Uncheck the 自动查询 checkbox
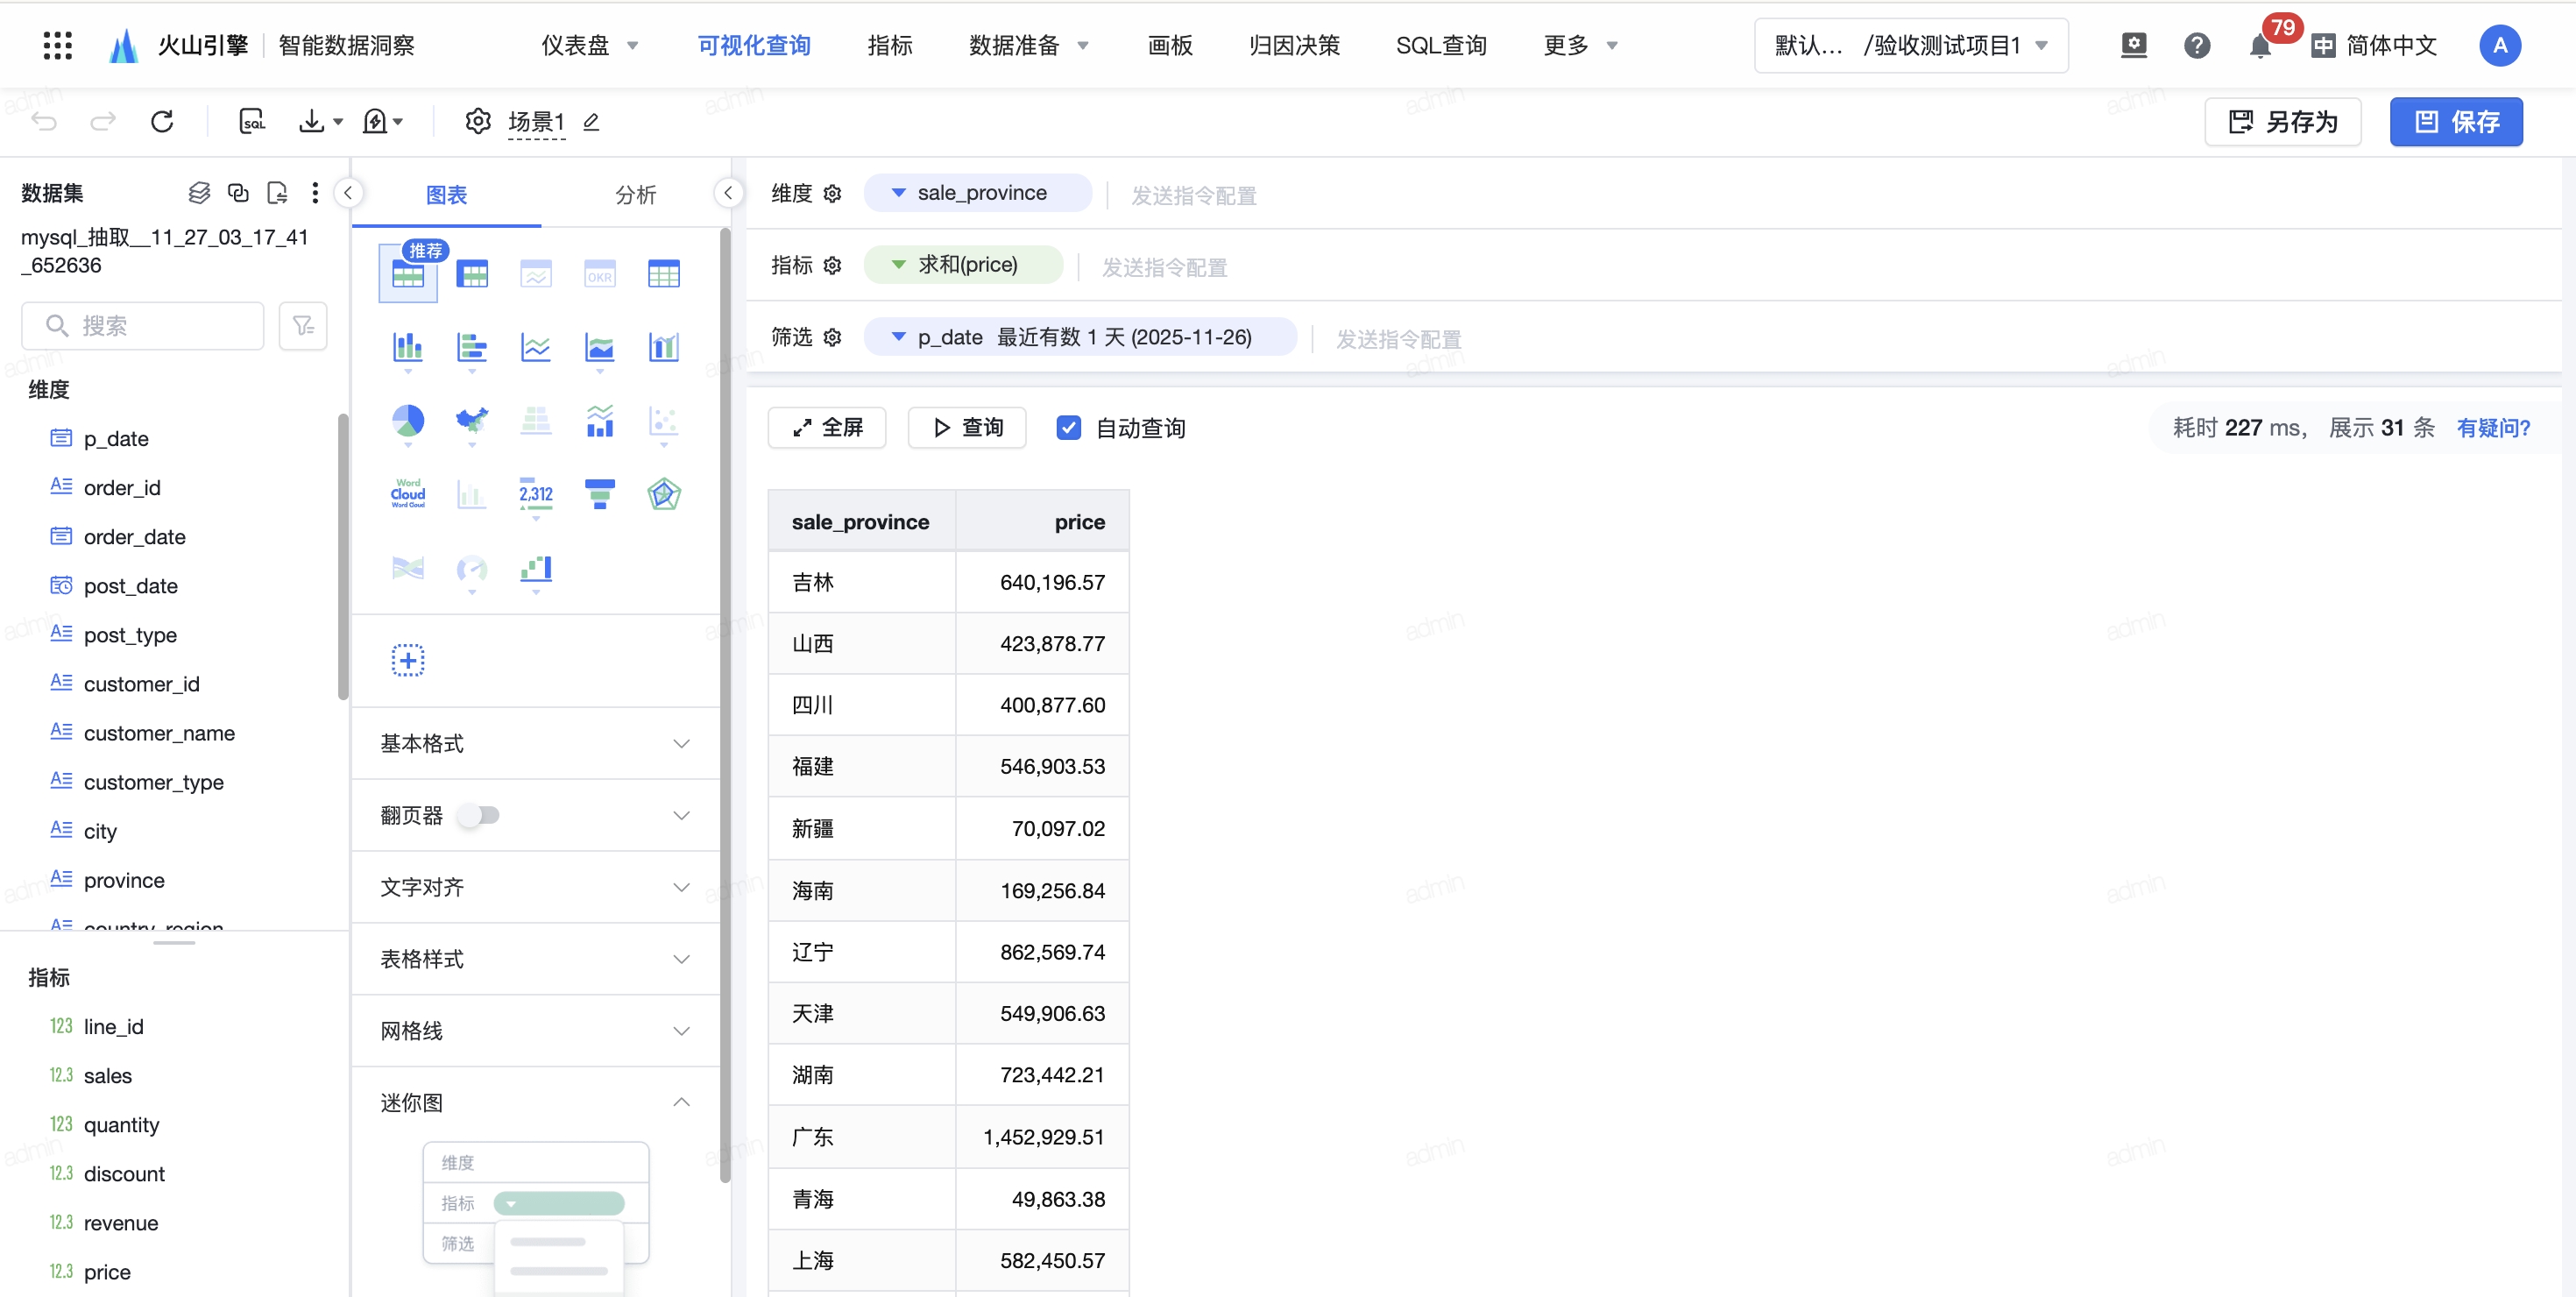Image resolution: width=2576 pixels, height=1297 pixels. 1068,428
